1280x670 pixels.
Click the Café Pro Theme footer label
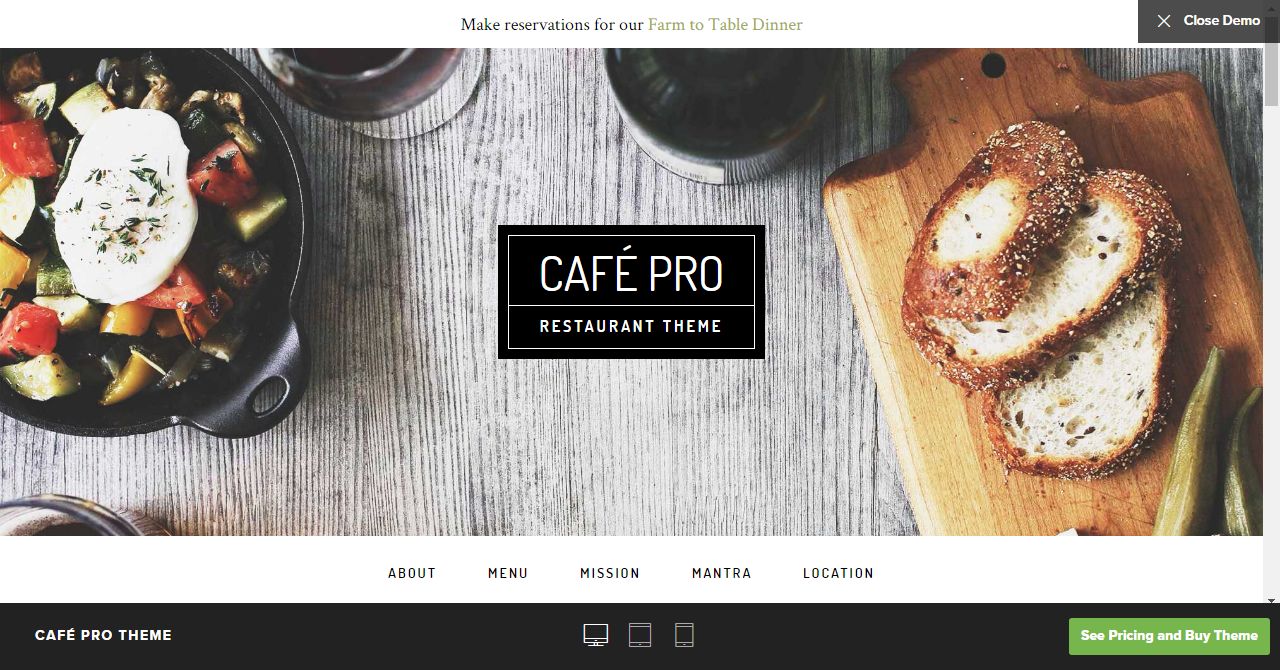point(103,635)
